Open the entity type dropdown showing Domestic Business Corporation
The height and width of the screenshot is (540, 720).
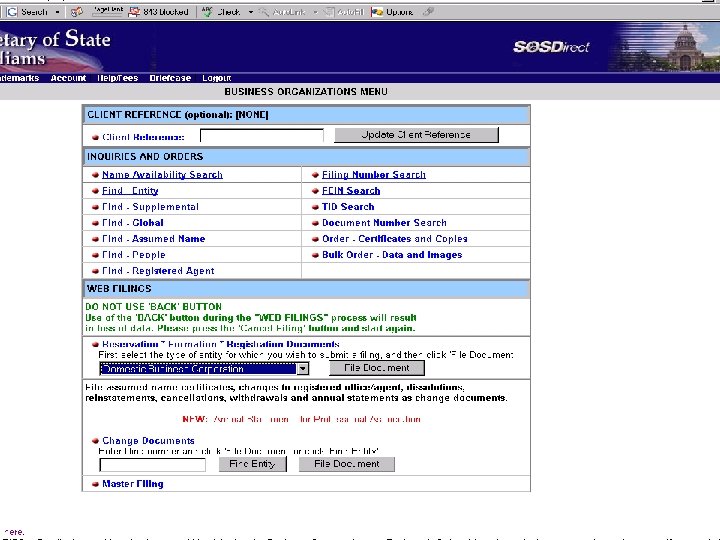[204, 368]
